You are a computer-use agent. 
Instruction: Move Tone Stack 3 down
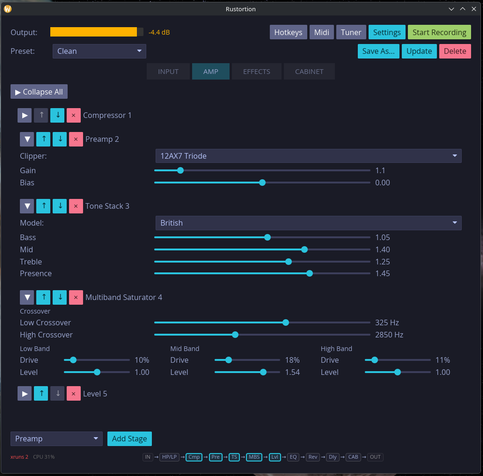coord(60,206)
